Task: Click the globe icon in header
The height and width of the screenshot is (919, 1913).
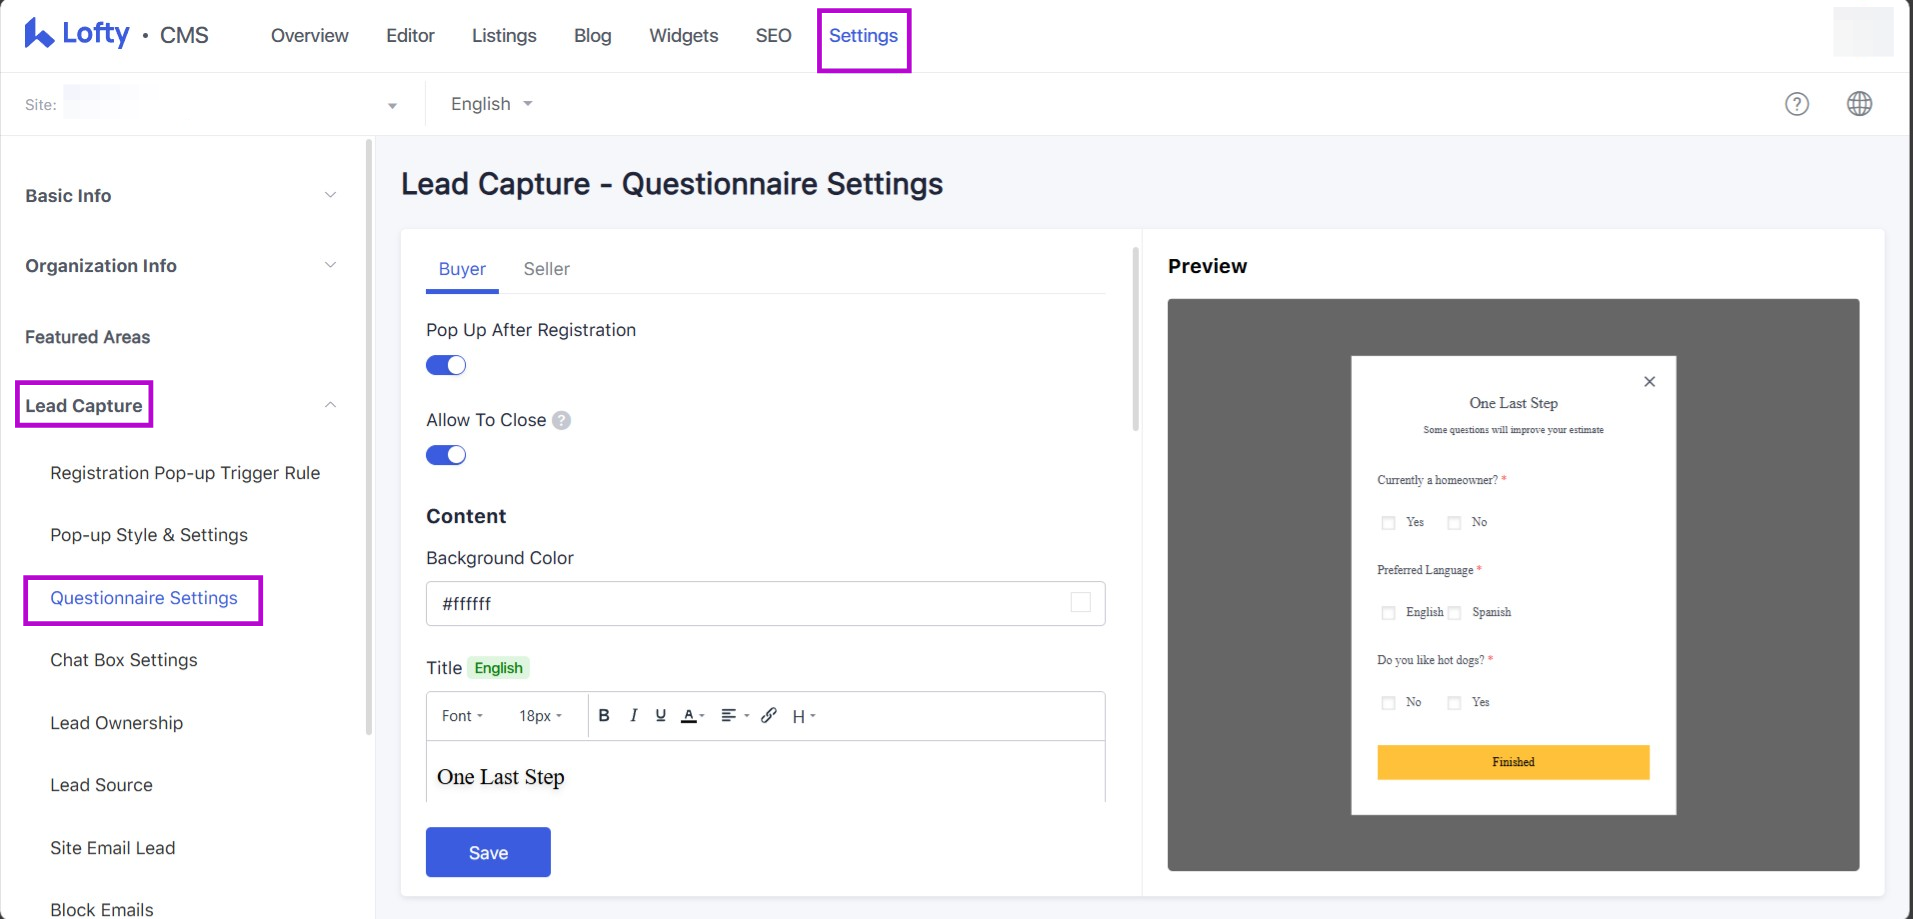Action: [x=1859, y=104]
